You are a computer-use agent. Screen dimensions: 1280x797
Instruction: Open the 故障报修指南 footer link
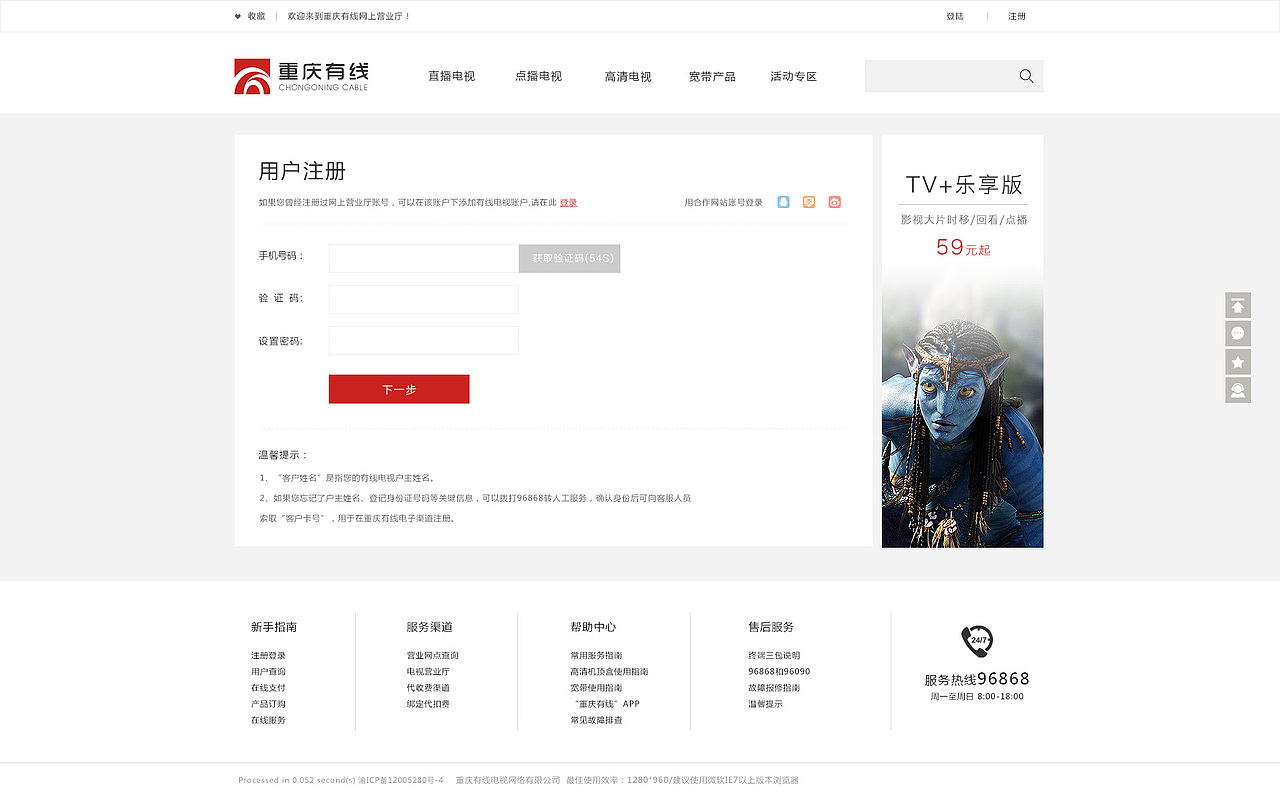tap(774, 688)
